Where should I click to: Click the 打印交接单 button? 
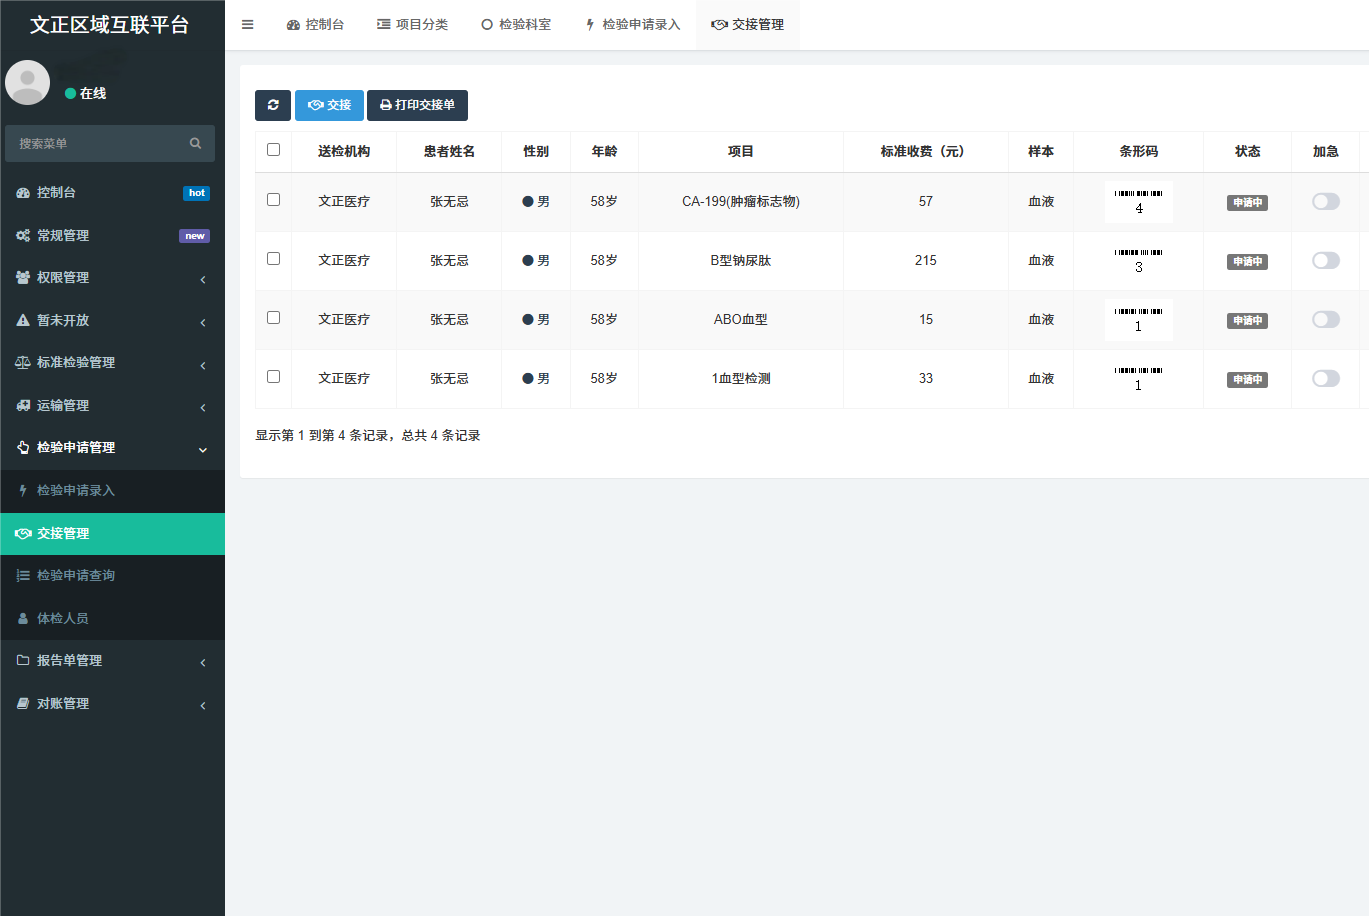click(x=417, y=105)
